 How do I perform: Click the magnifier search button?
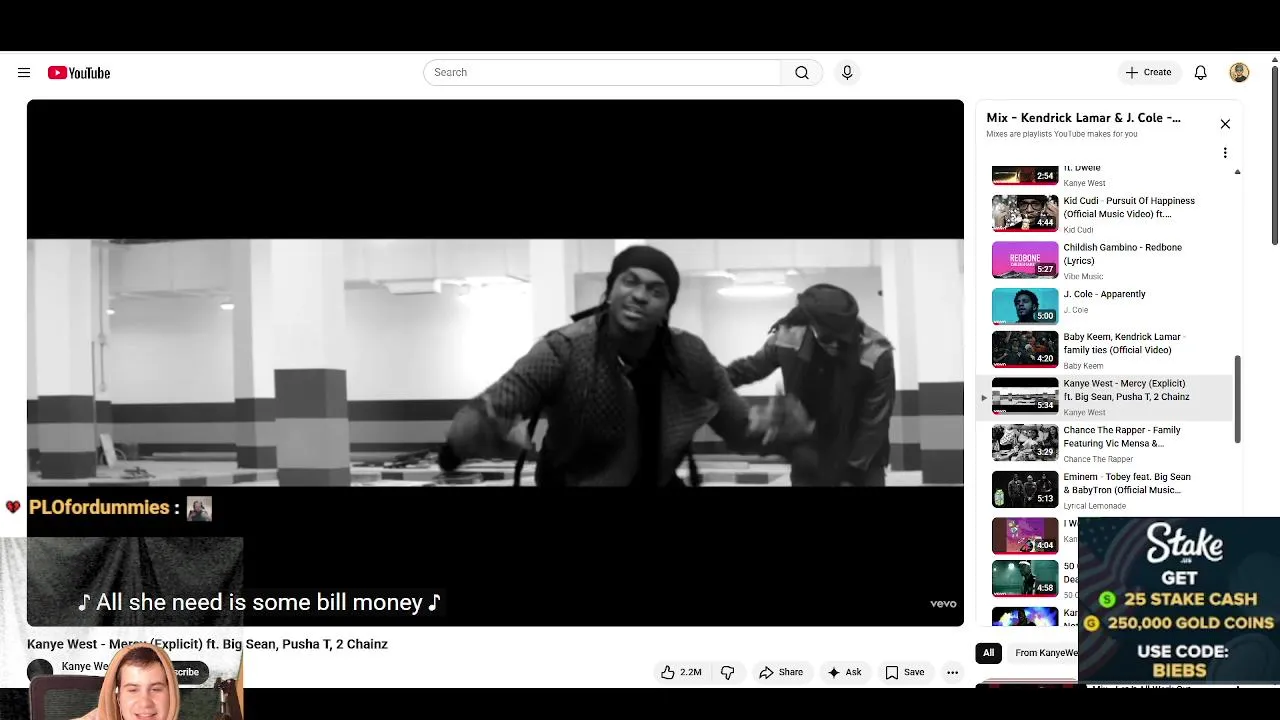802,72
